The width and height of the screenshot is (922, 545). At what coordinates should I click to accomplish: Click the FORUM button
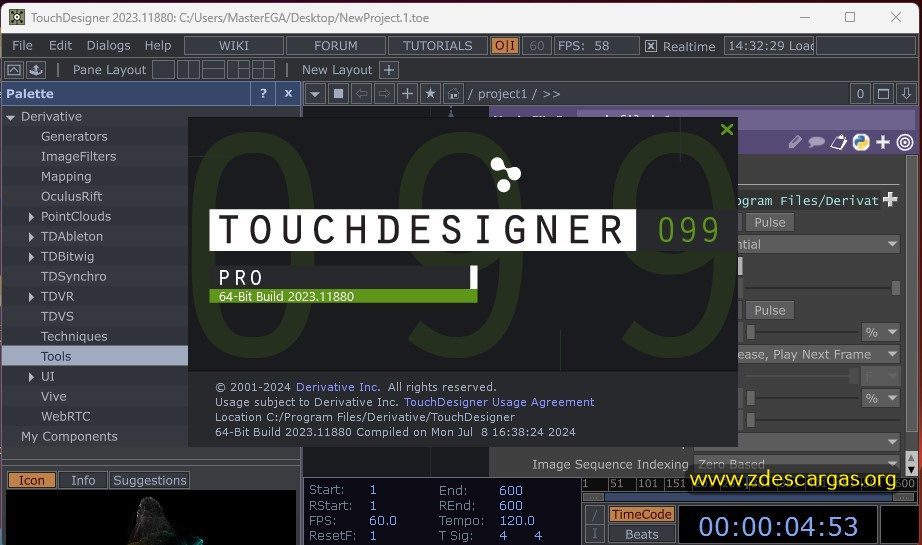pyautogui.click(x=336, y=46)
